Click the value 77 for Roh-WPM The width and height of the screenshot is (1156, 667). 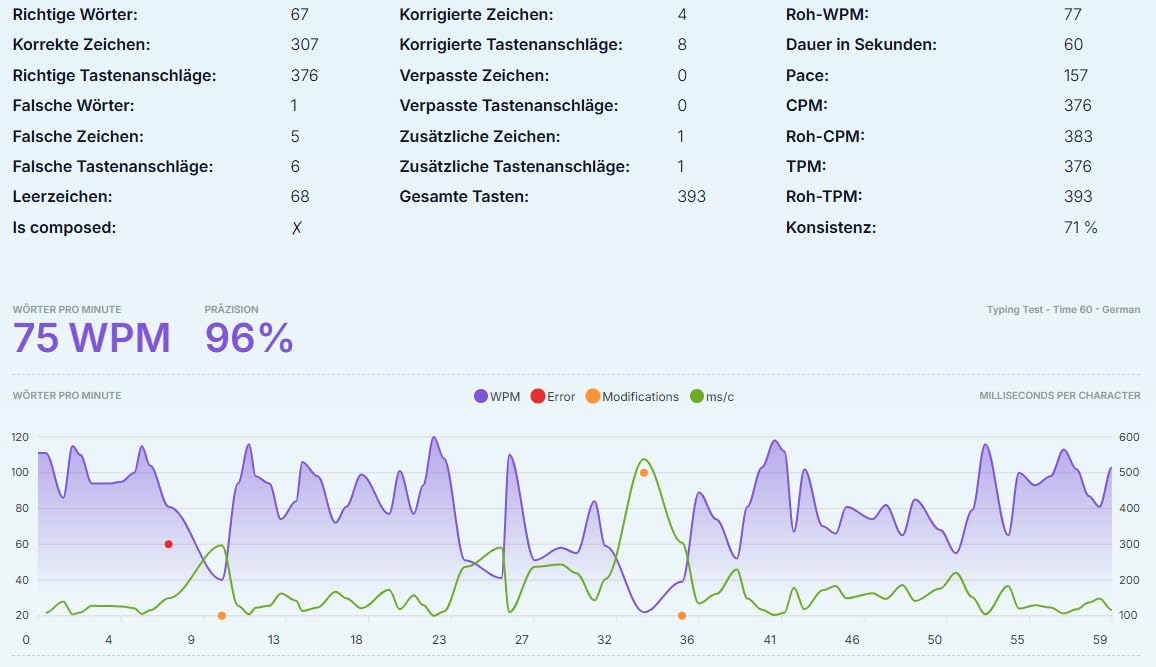point(1073,15)
